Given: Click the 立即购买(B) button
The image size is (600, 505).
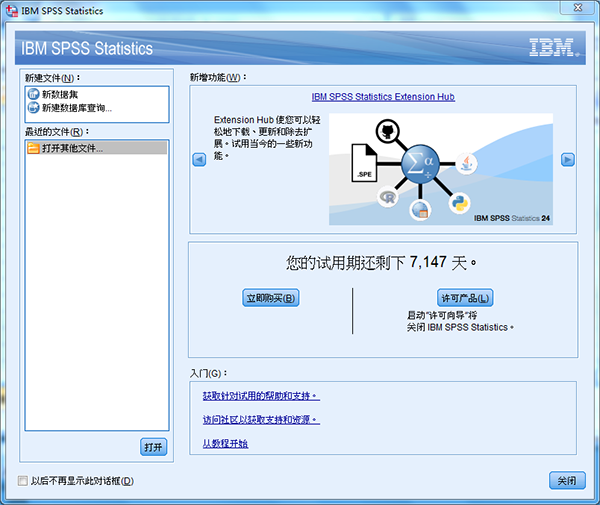Looking at the screenshot, I should pyautogui.click(x=271, y=298).
